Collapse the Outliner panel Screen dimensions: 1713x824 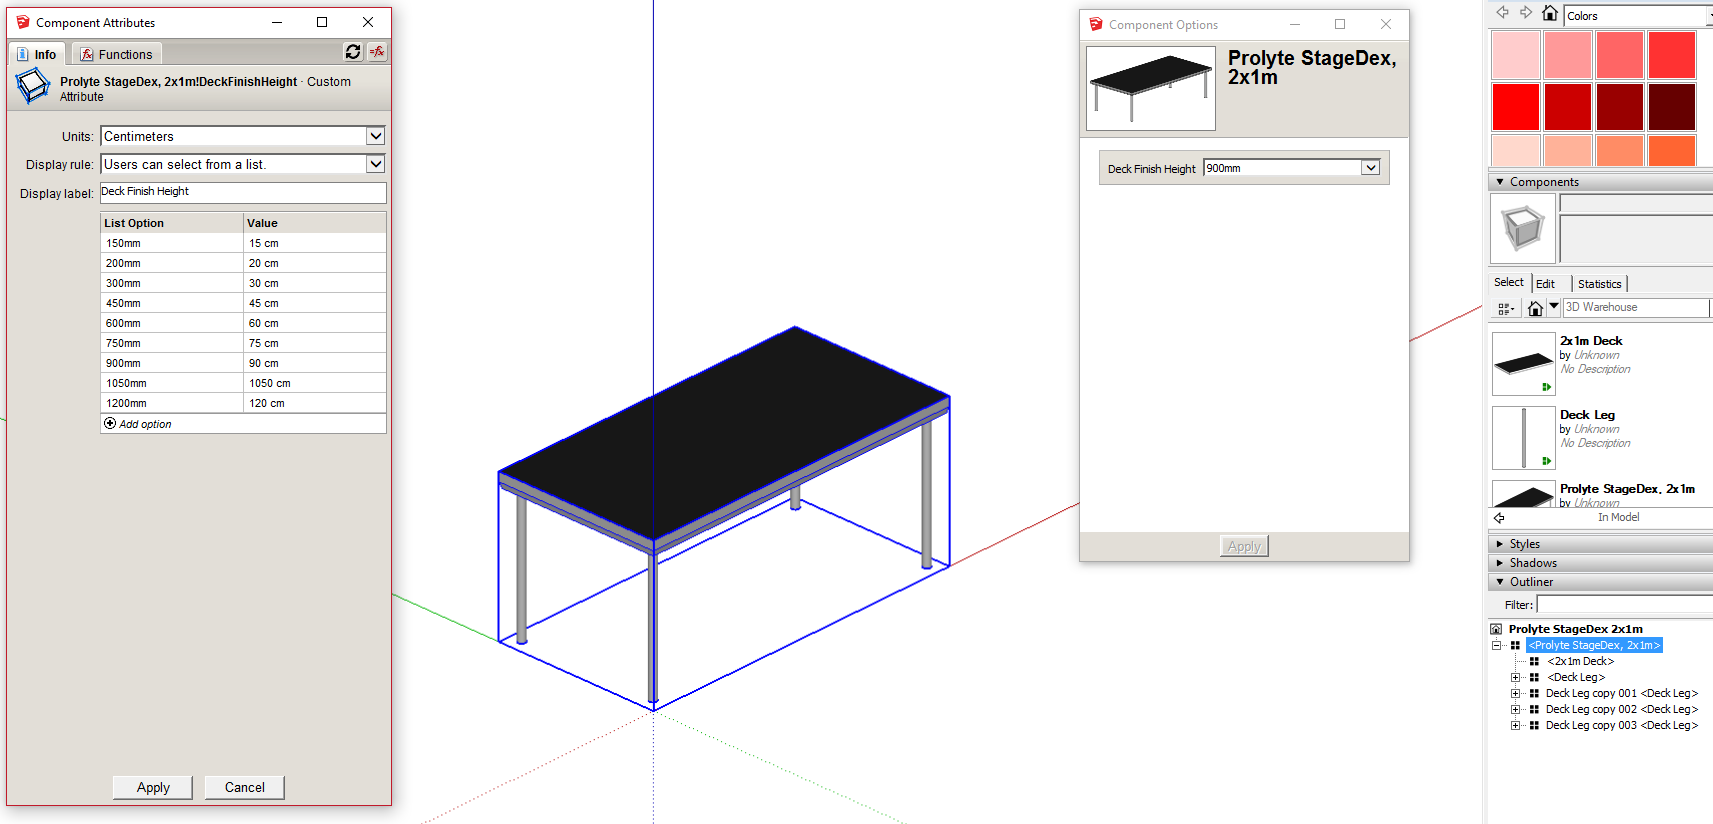point(1500,582)
